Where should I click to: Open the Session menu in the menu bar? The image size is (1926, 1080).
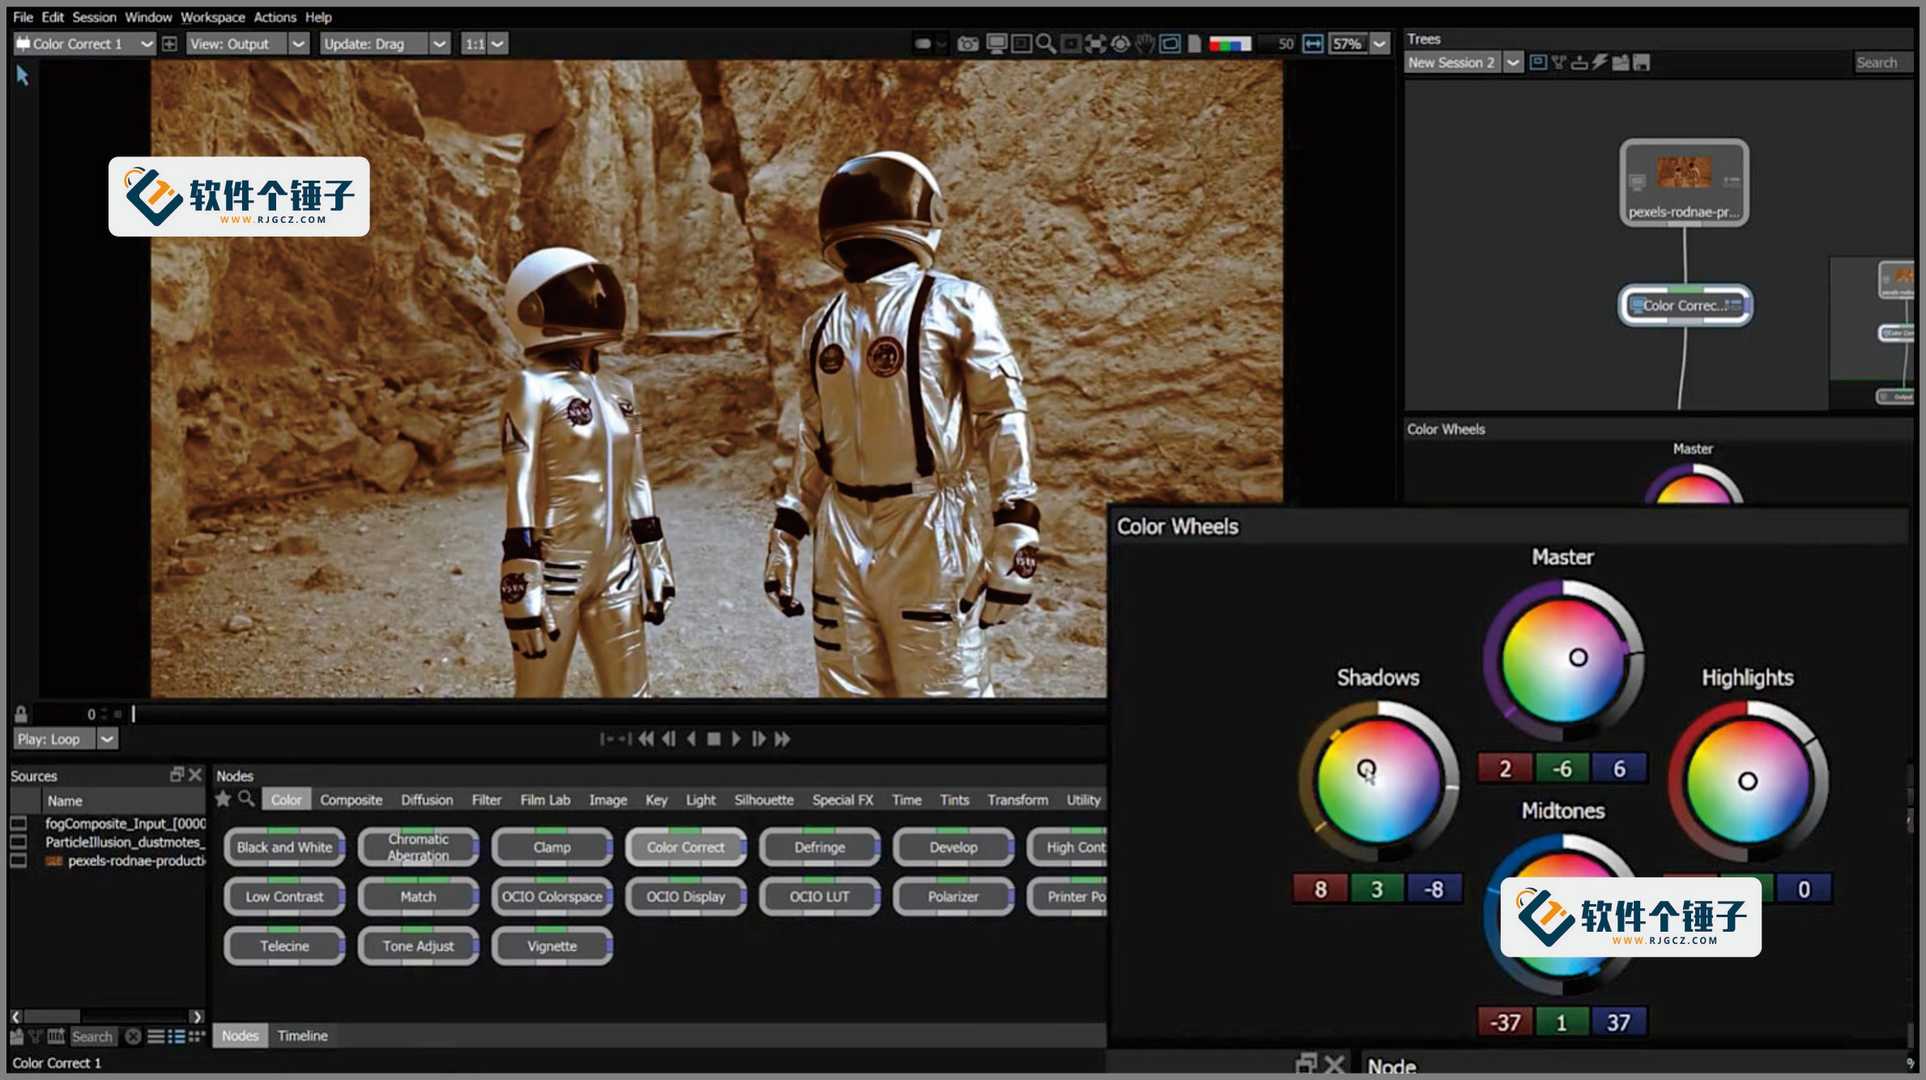pyautogui.click(x=94, y=17)
